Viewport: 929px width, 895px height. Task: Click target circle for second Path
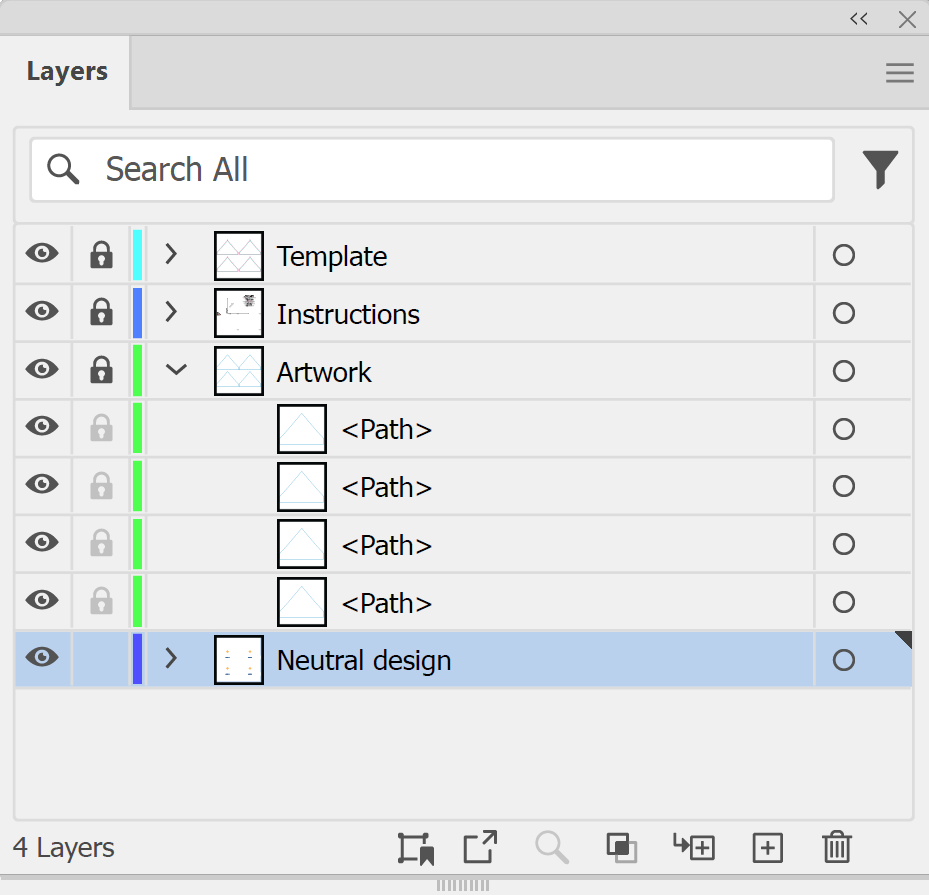tap(843, 486)
